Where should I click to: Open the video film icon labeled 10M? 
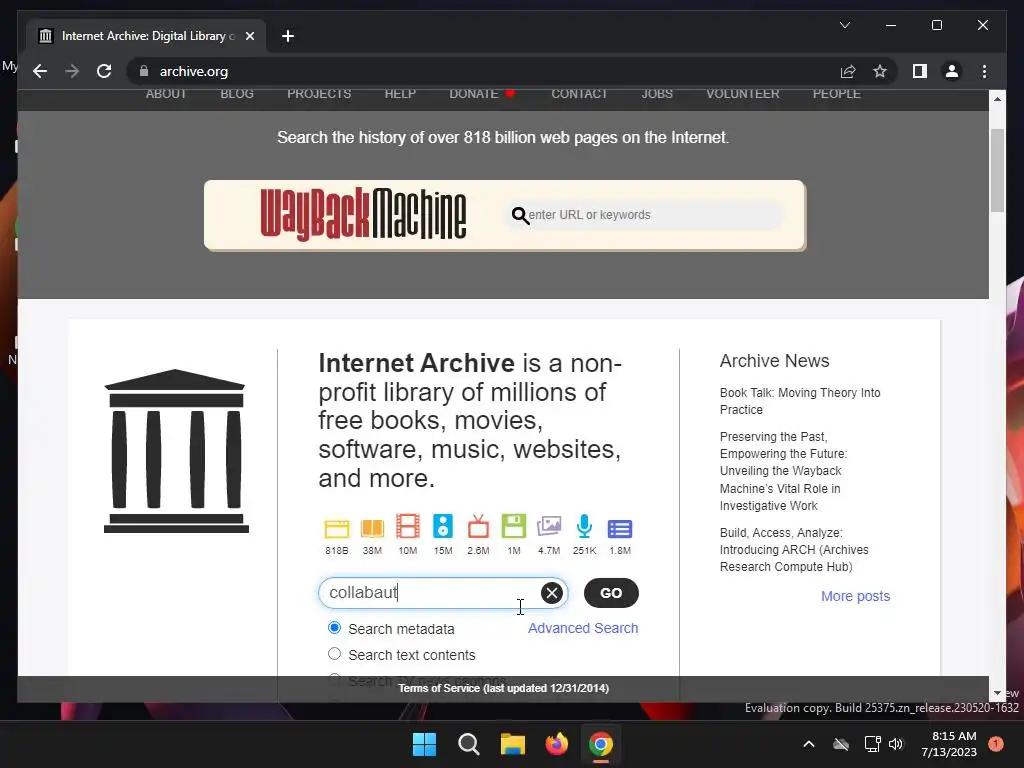tap(408, 526)
